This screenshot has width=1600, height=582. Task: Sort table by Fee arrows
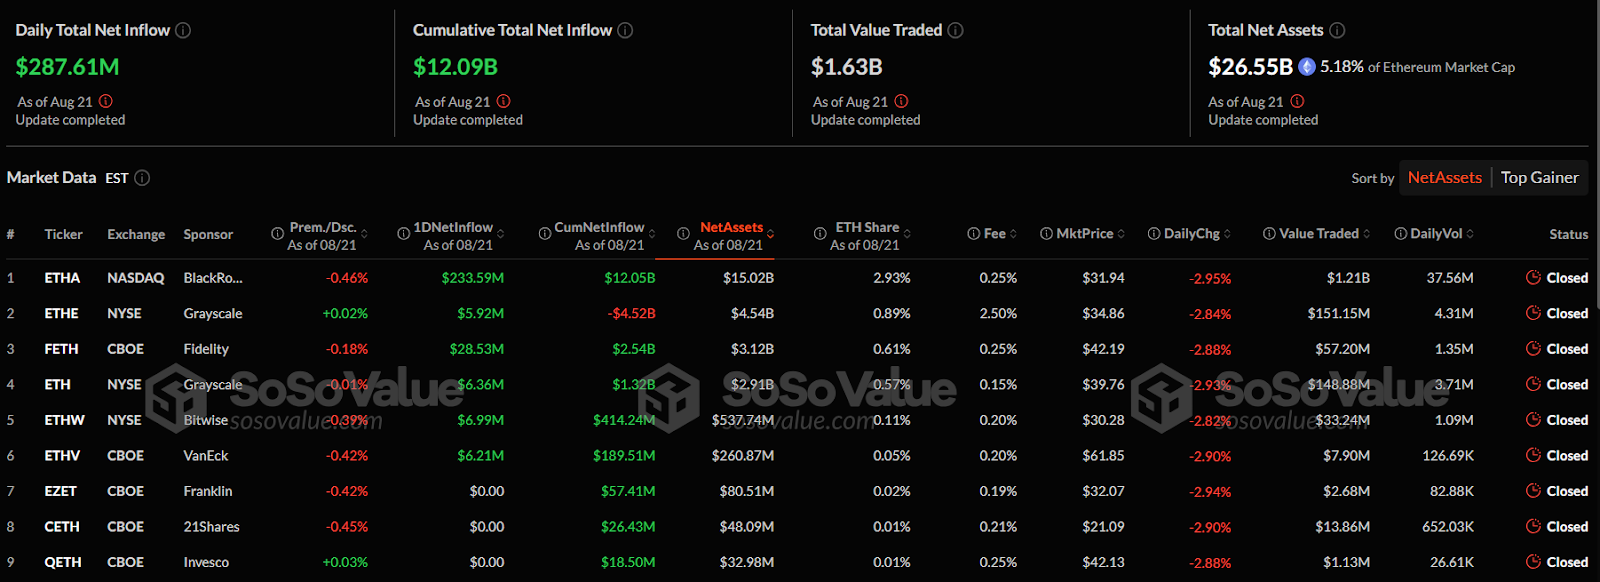tap(1013, 234)
